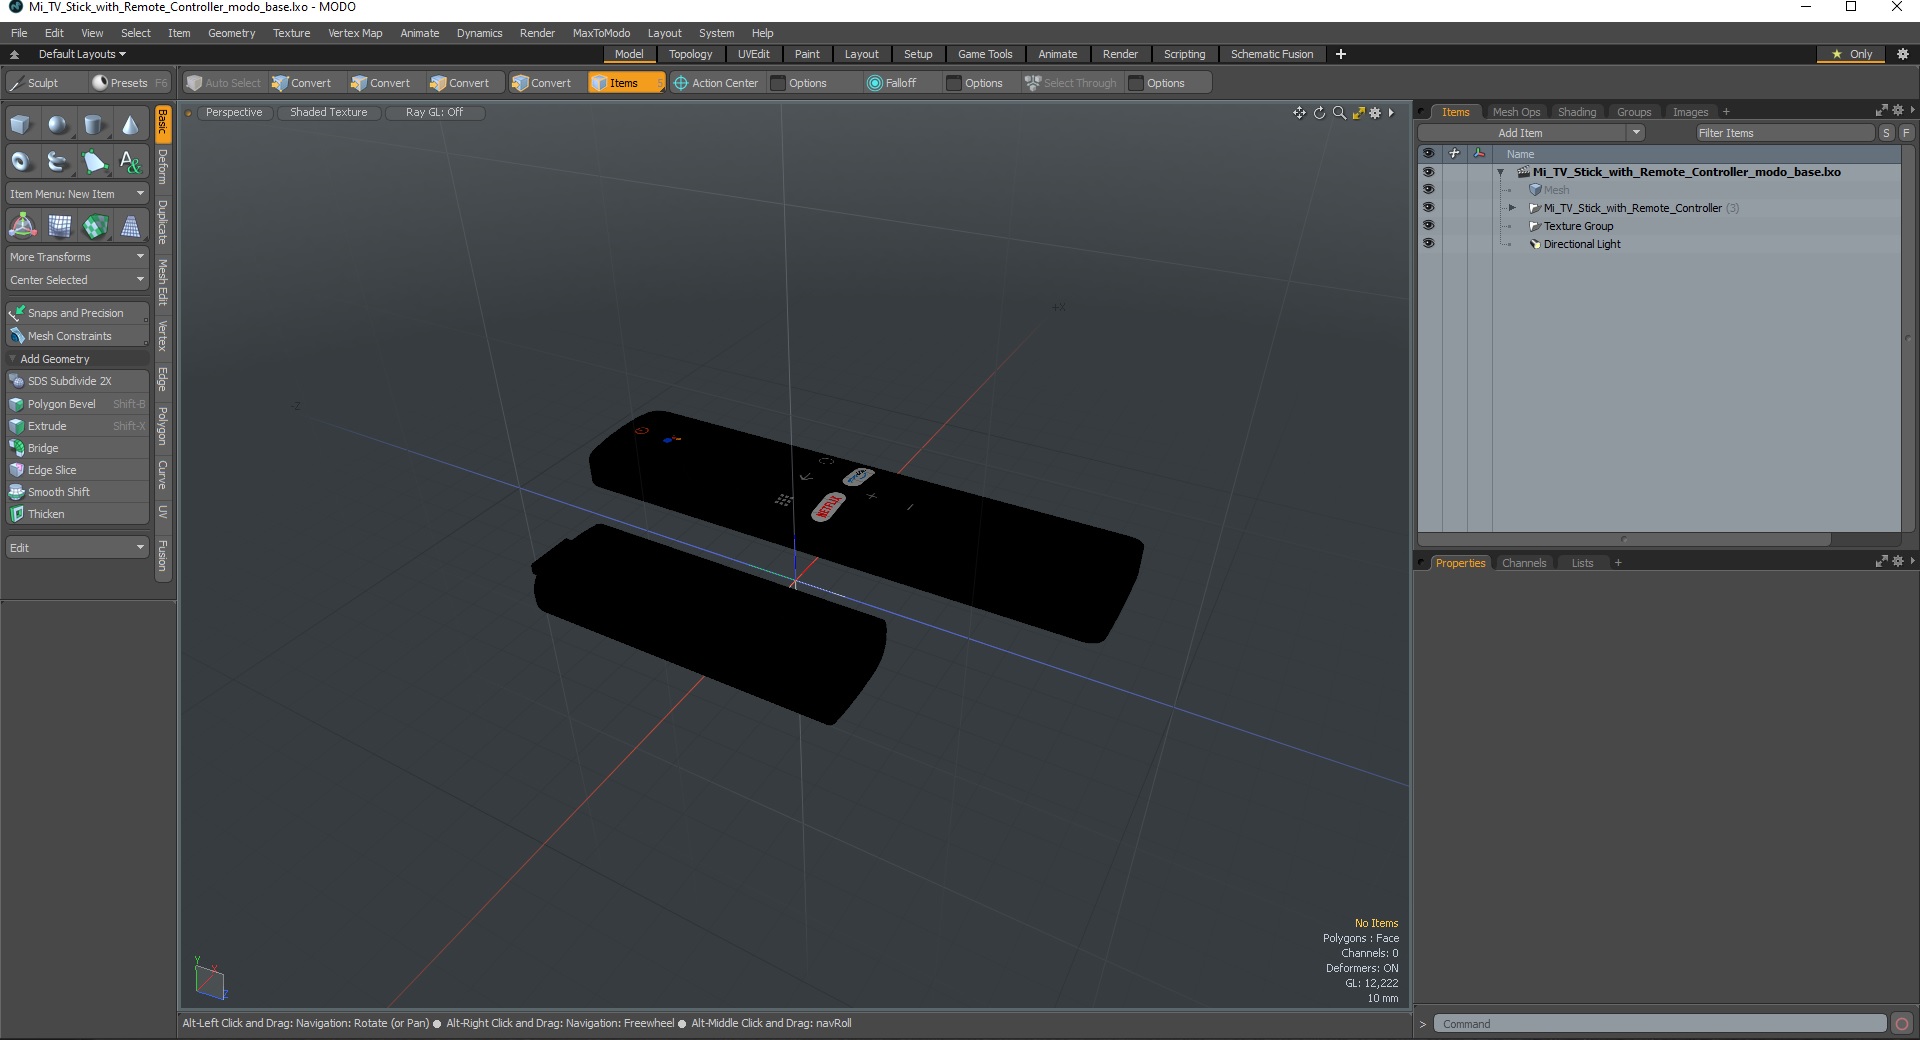Image resolution: width=1920 pixels, height=1040 pixels.
Task: Toggle visibility of Texture Group
Action: [x=1428, y=226]
